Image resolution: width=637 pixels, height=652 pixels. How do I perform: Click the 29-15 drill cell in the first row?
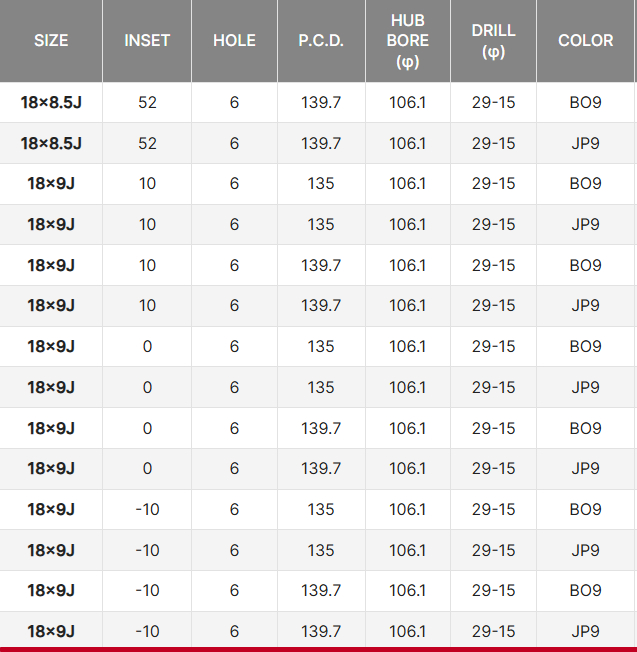click(x=493, y=103)
